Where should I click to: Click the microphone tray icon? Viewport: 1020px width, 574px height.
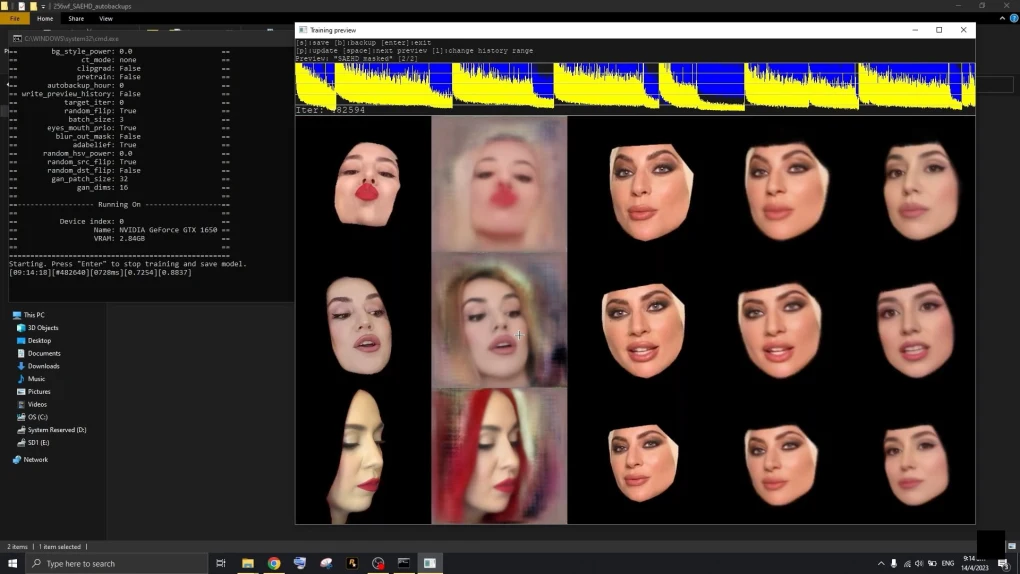click(894, 563)
